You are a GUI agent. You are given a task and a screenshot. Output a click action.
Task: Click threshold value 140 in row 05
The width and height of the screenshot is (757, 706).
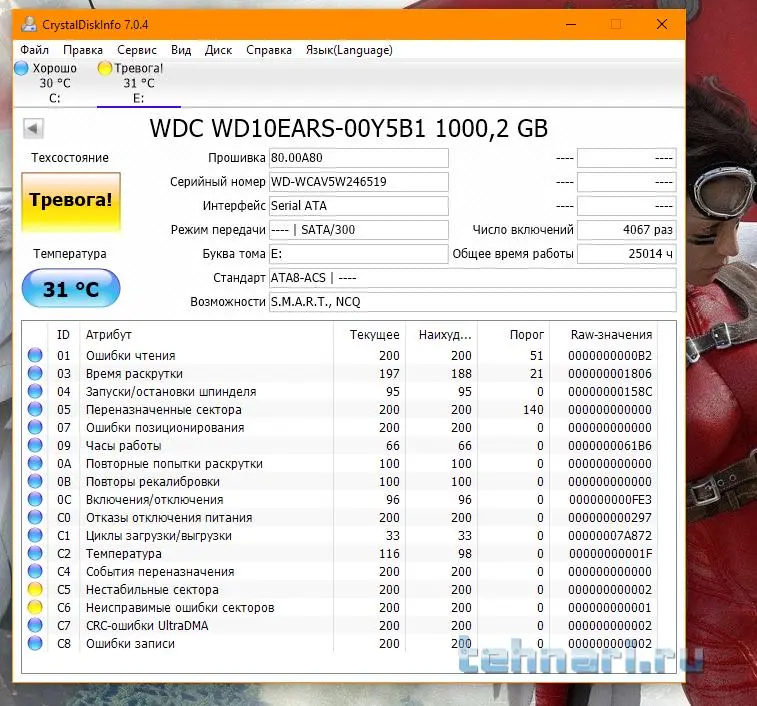point(533,409)
